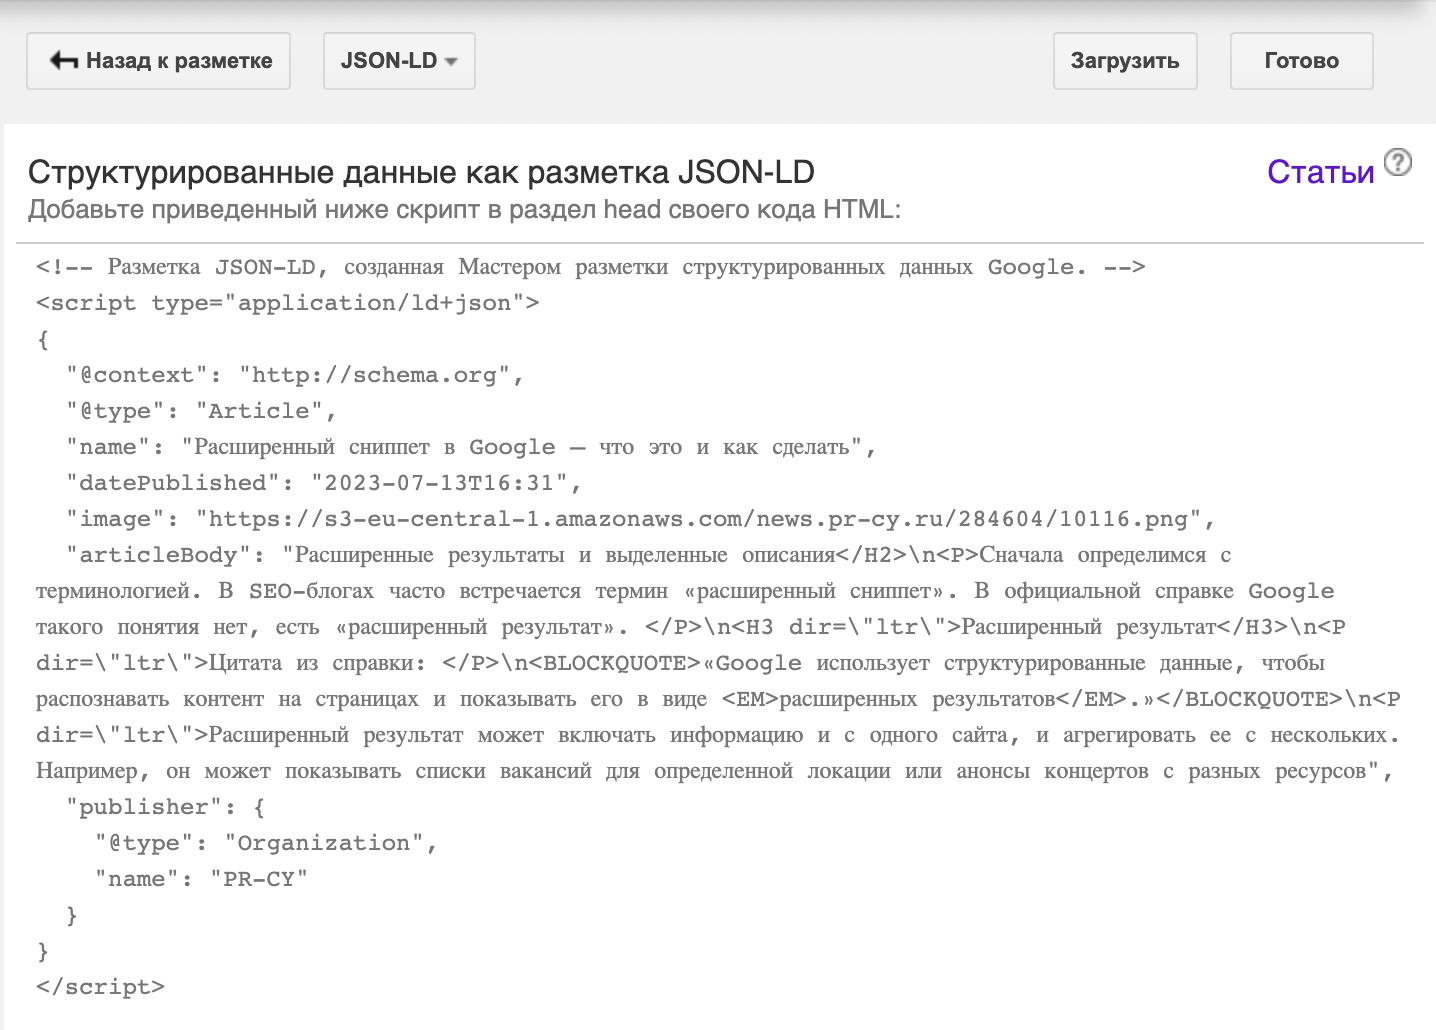Click the Готово button

click(1301, 61)
